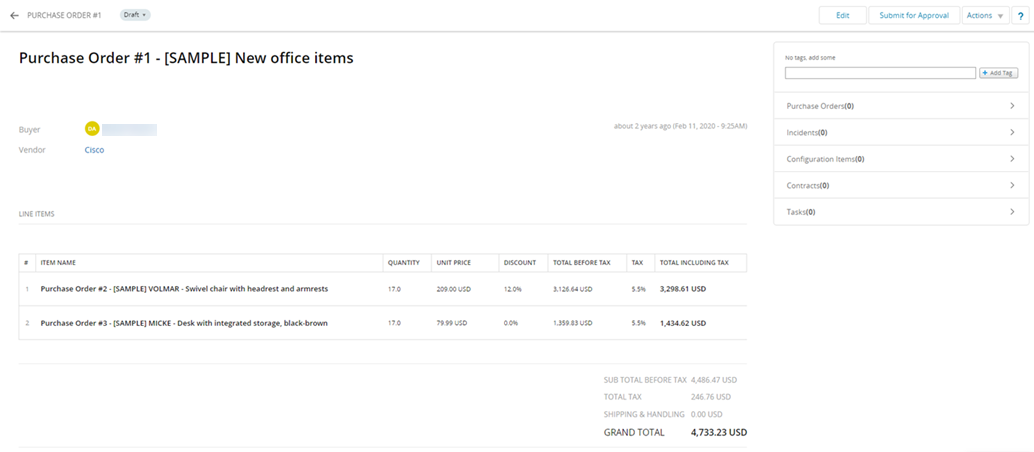Click the back arrow icon
The width and height of the screenshot is (1034, 452).
pyautogui.click(x=14, y=16)
